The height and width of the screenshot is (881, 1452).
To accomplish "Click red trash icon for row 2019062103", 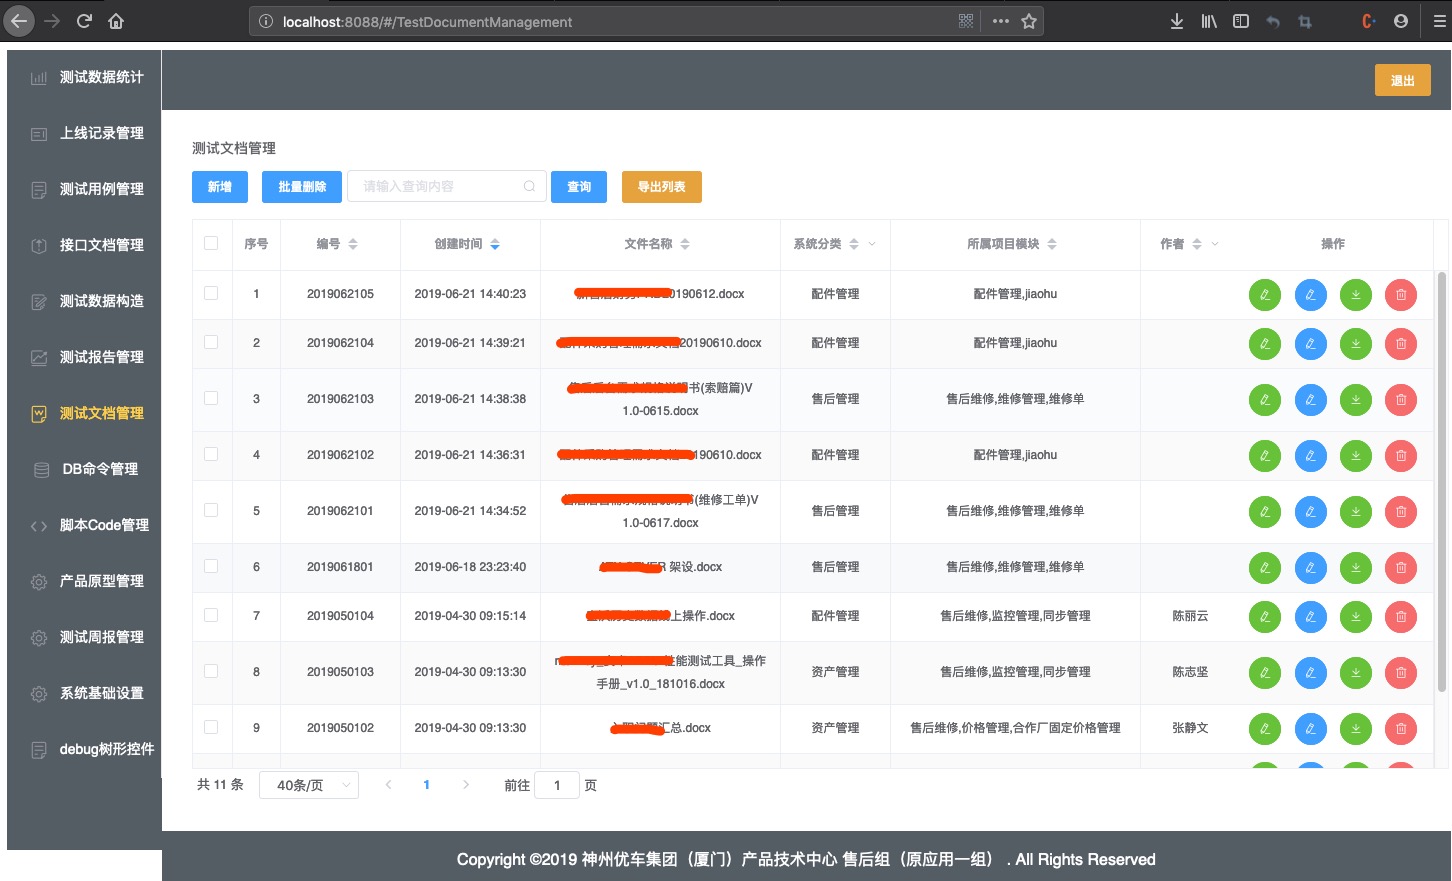I will tap(1401, 400).
